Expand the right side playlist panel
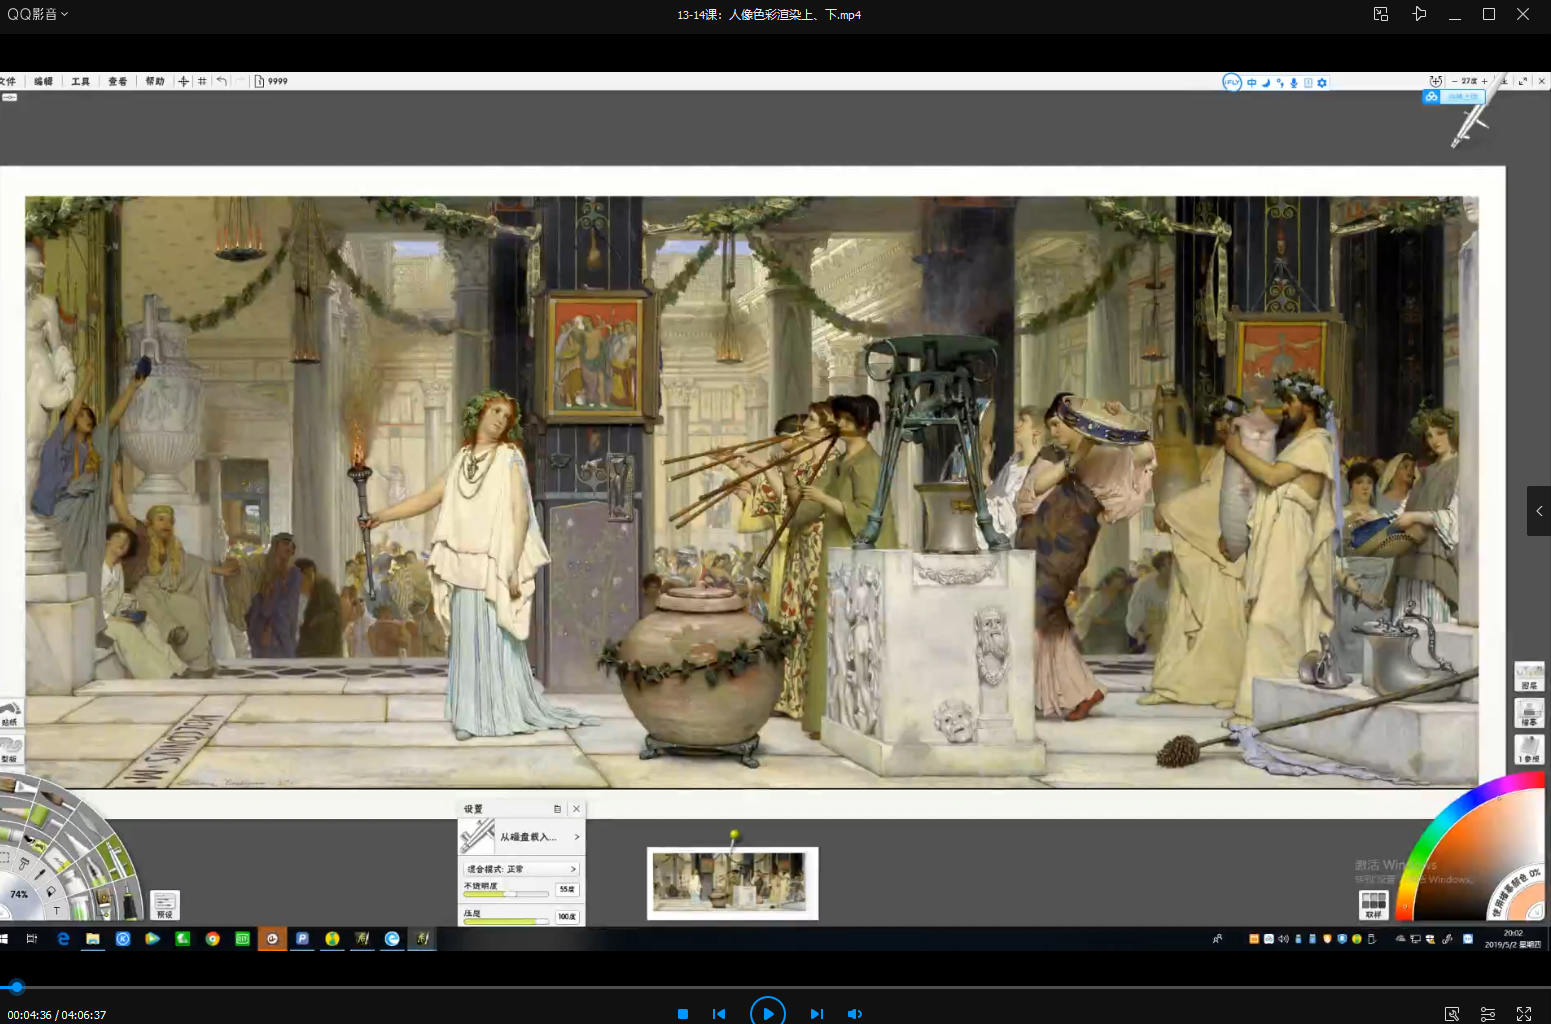The width and height of the screenshot is (1551, 1024). [1539, 511]
